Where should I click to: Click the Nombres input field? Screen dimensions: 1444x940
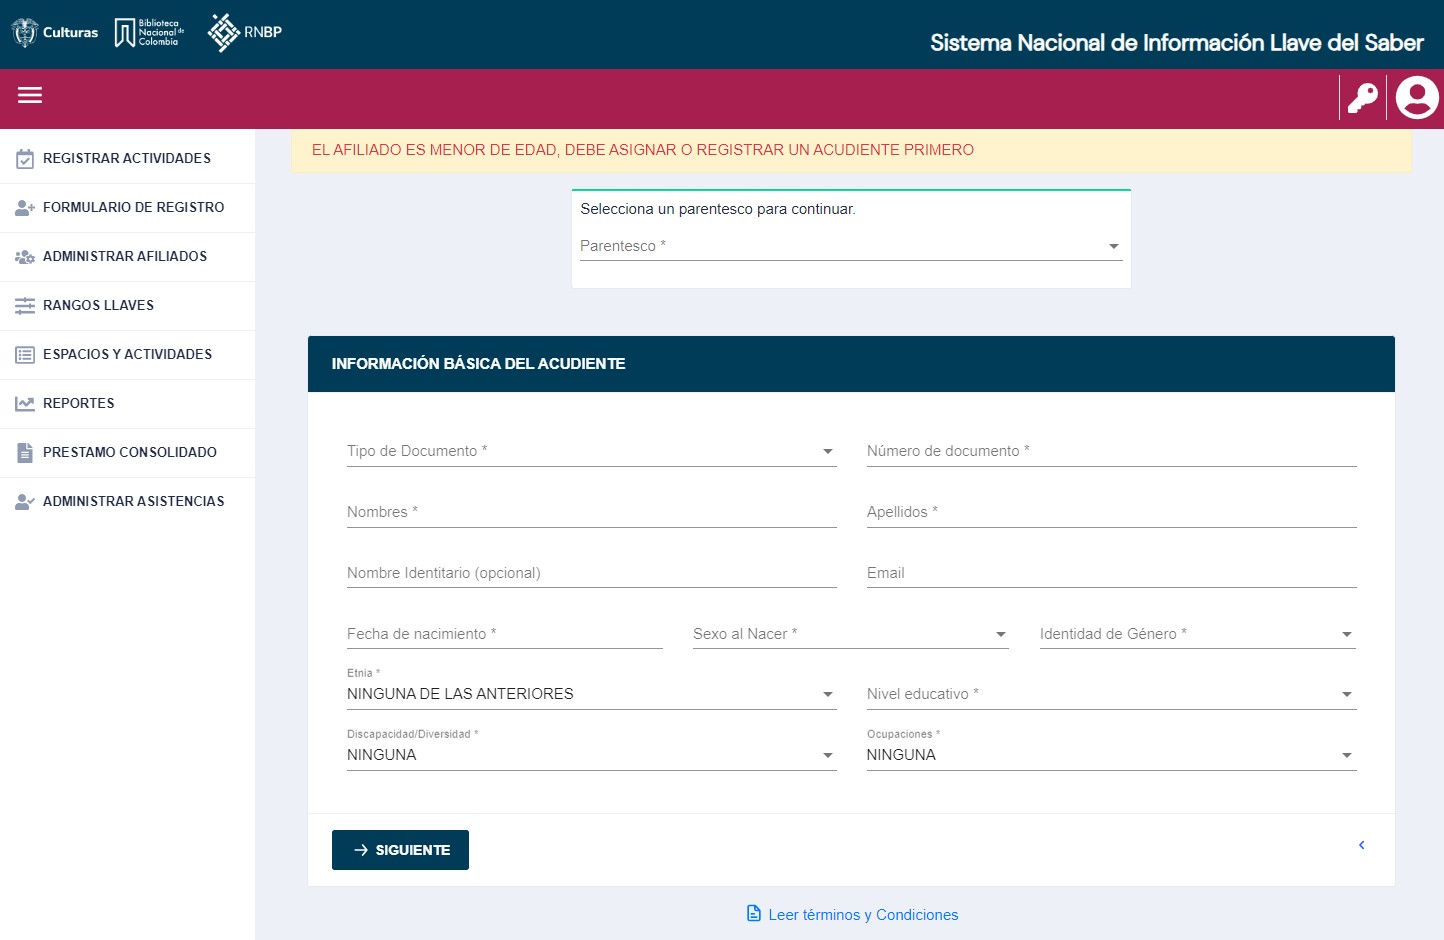[591, 512]
